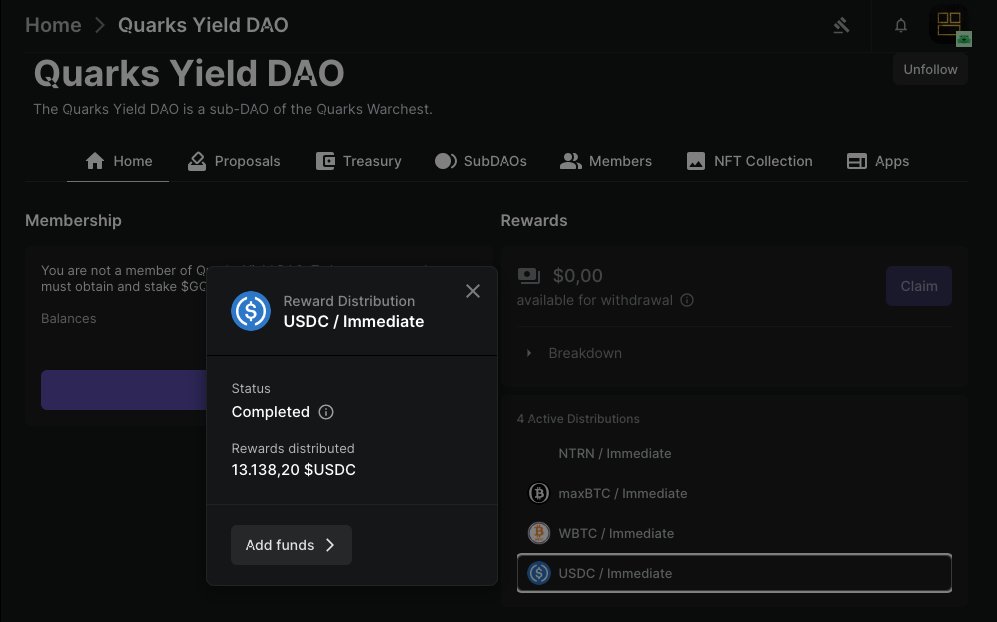Viewport: 997px width, 622px height.
Task: Click the Proposals tab ballot icon
Action: (x=197, y=161)
